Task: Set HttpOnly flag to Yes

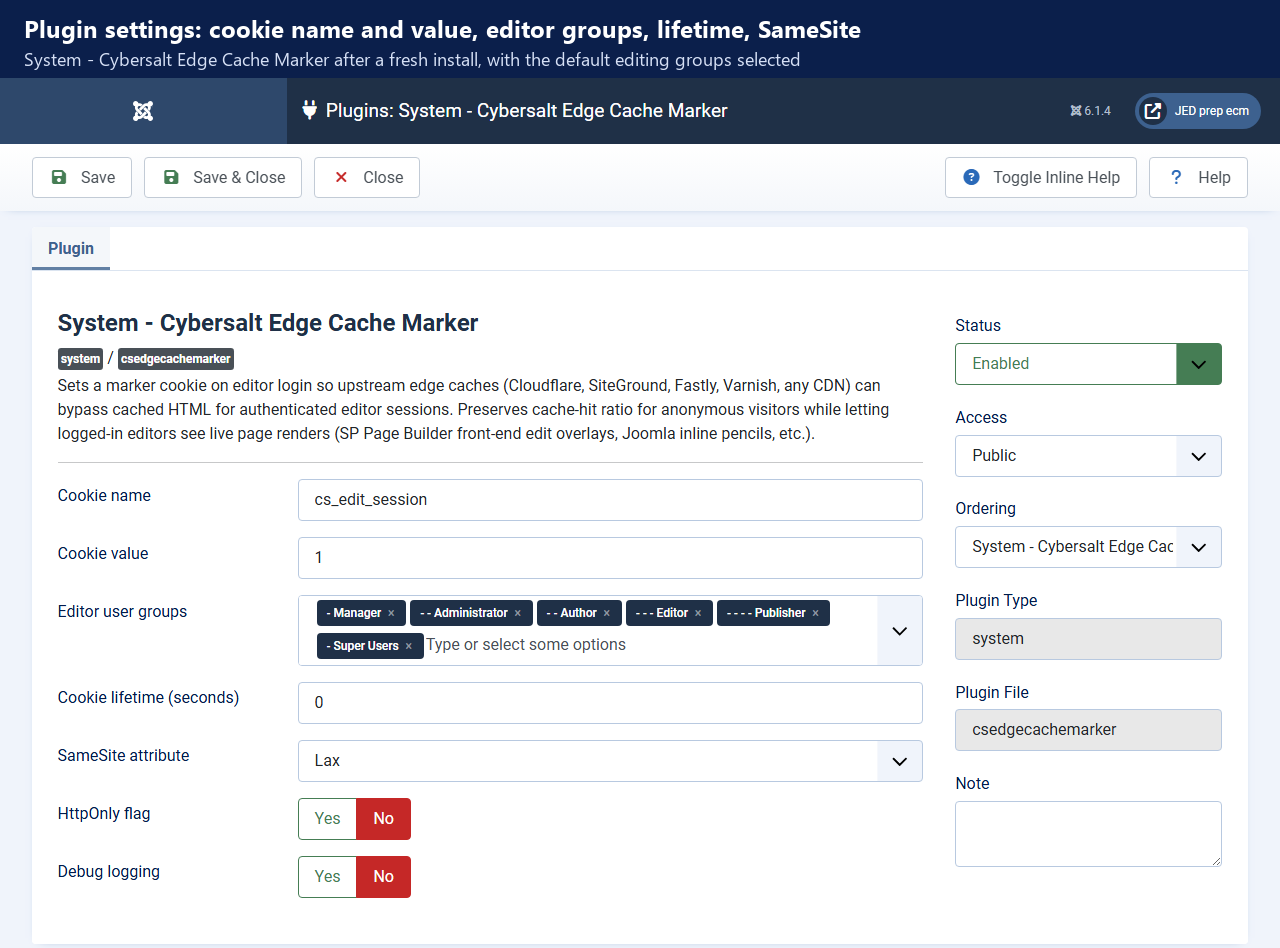Action: [x=328, y=819]
